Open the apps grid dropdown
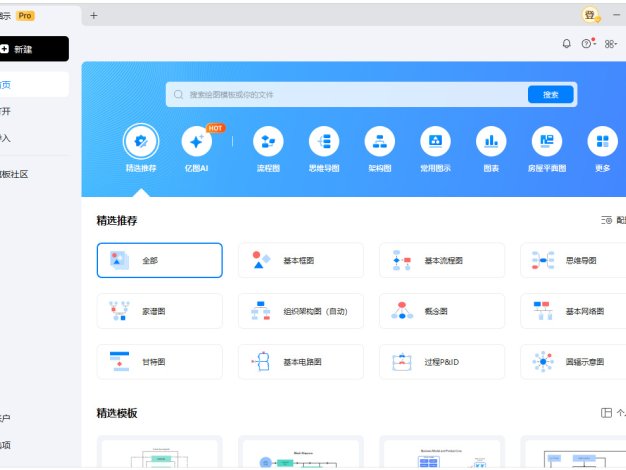Screen dimensions: 626x470 [610, 44]
